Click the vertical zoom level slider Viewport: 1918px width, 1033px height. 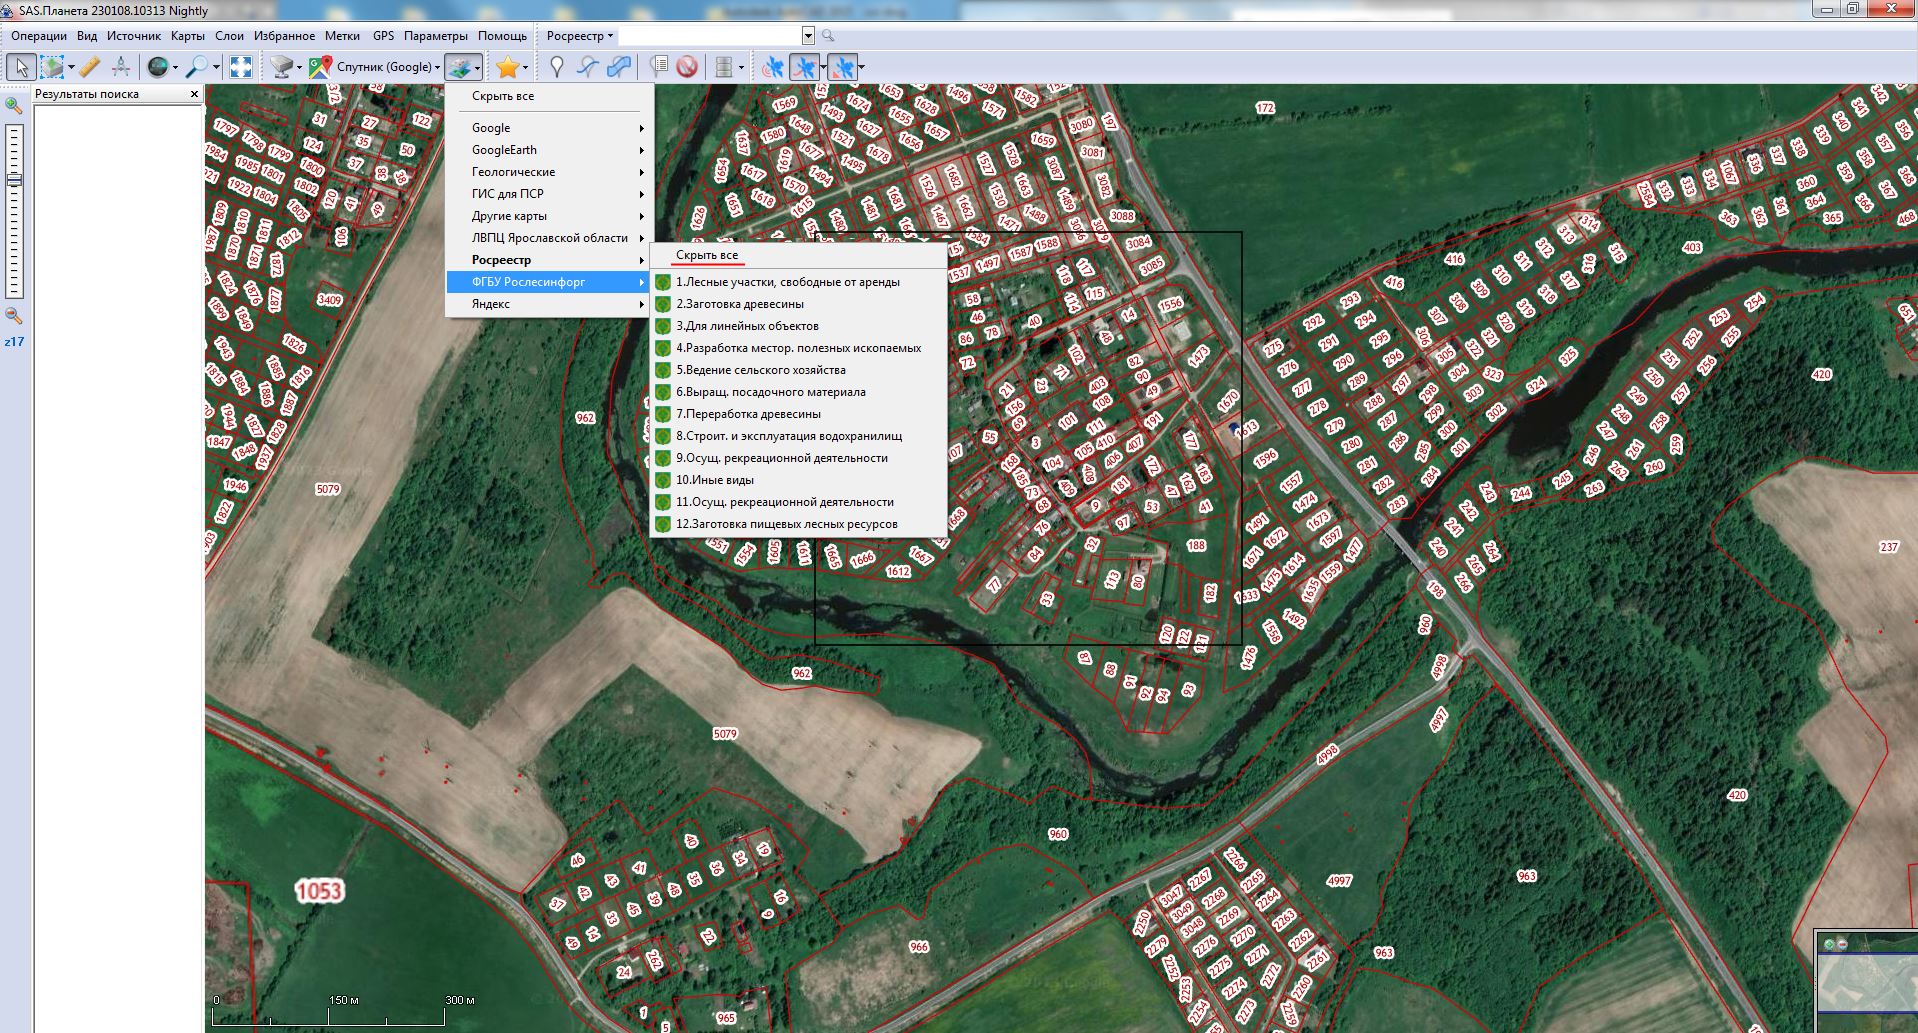(x=14, y=210)
